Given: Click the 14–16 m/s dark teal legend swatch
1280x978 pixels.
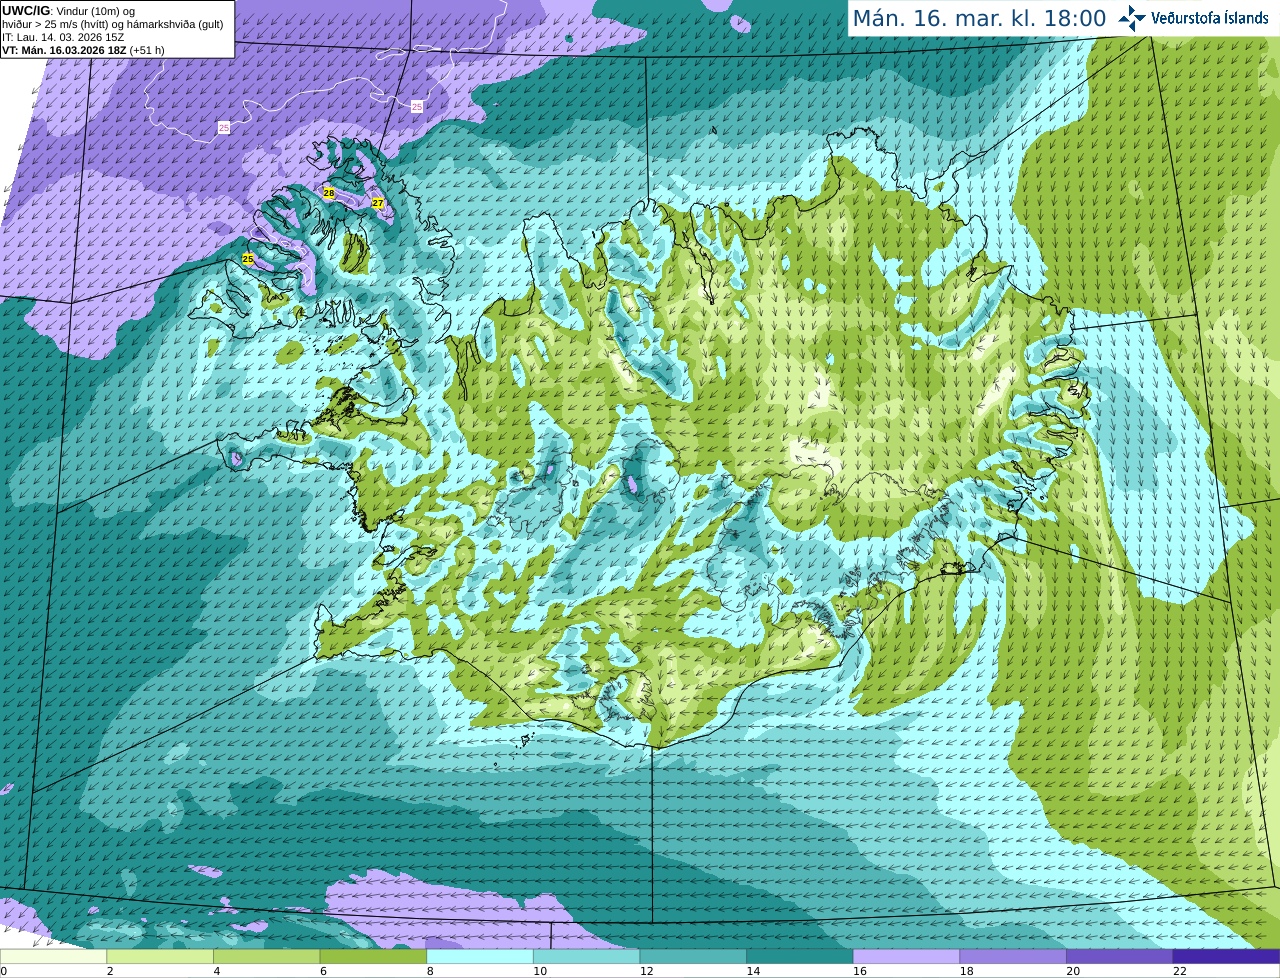Looking at the screenshot, I should pos(800,956).
